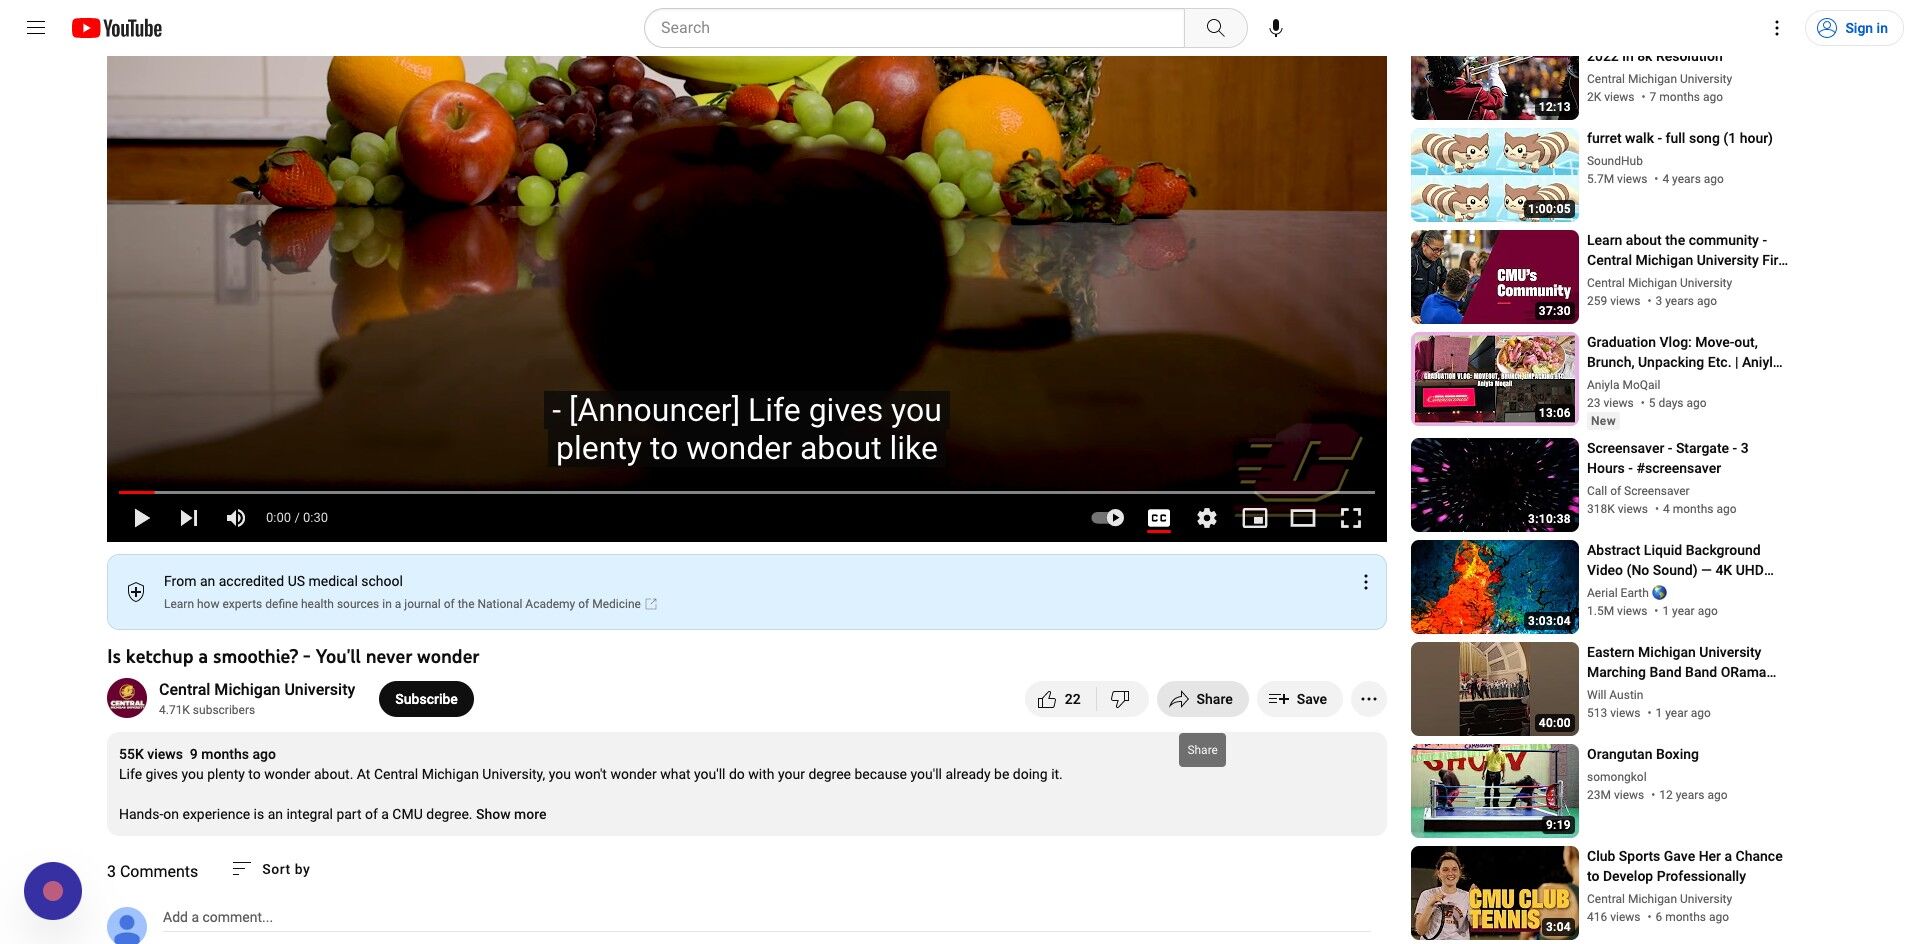
Task: Click Aniyla MoQail channel name
Action: [1623, 385]
